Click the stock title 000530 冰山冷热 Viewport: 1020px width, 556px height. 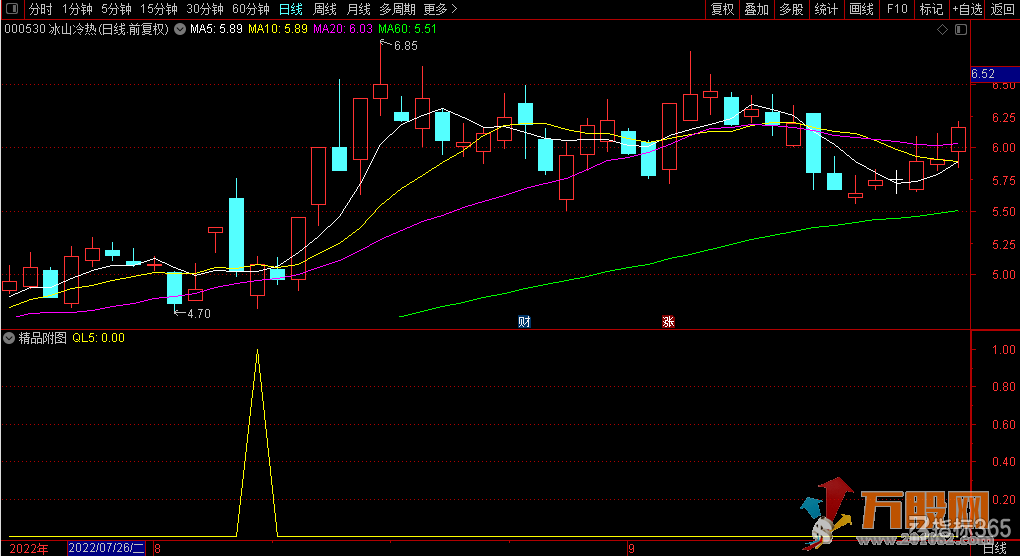(x=87, y=29)
